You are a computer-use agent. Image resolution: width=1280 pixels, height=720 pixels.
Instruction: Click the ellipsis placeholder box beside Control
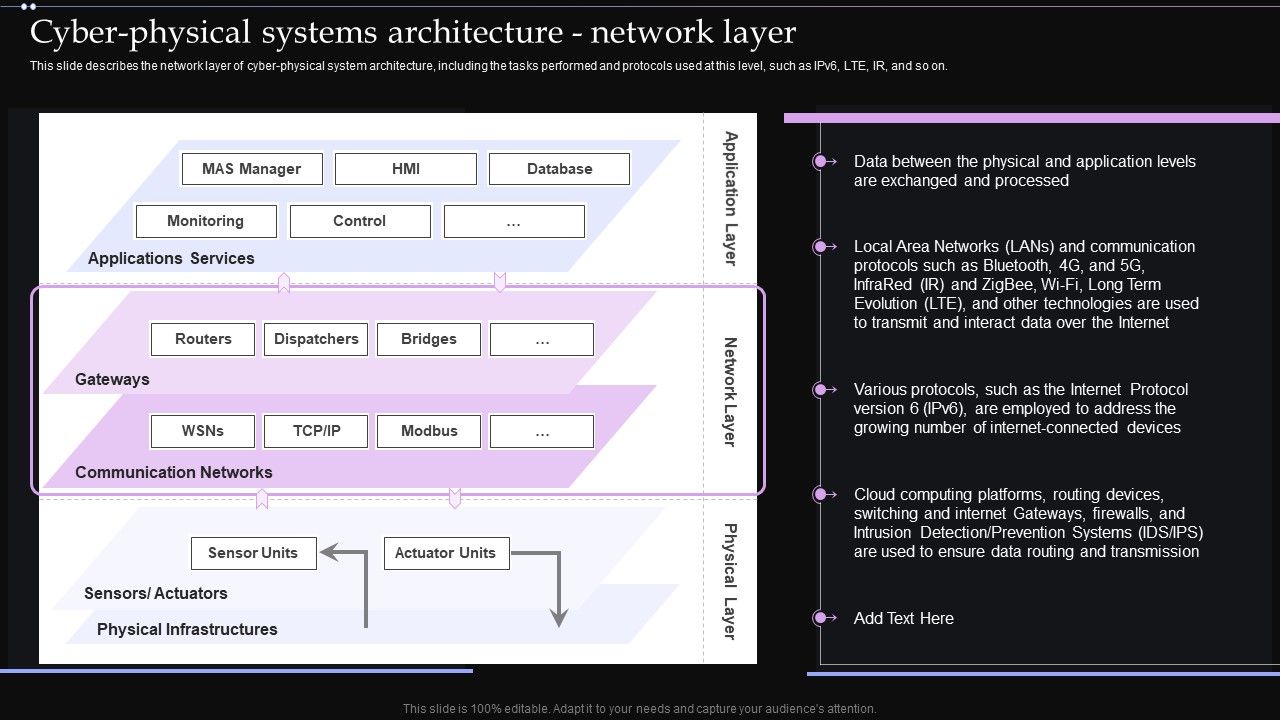pos(514,221)
